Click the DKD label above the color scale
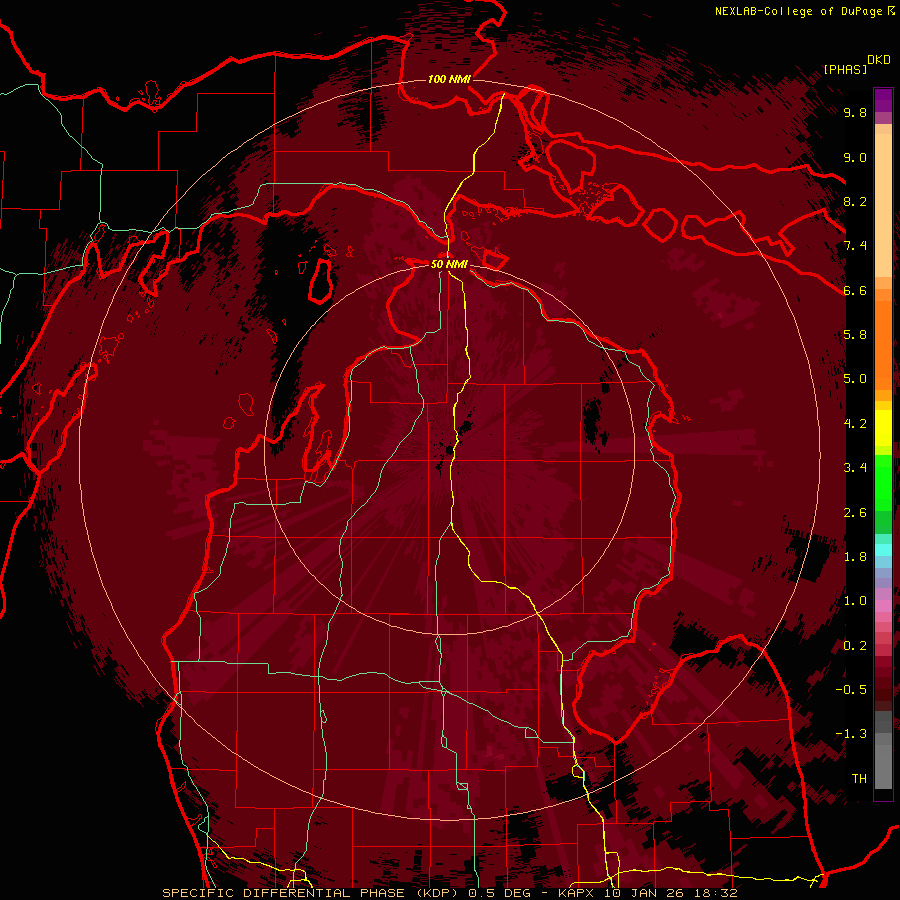Image resolution: width=900 pixels, height=900 pixels. [x=879, y=60]
